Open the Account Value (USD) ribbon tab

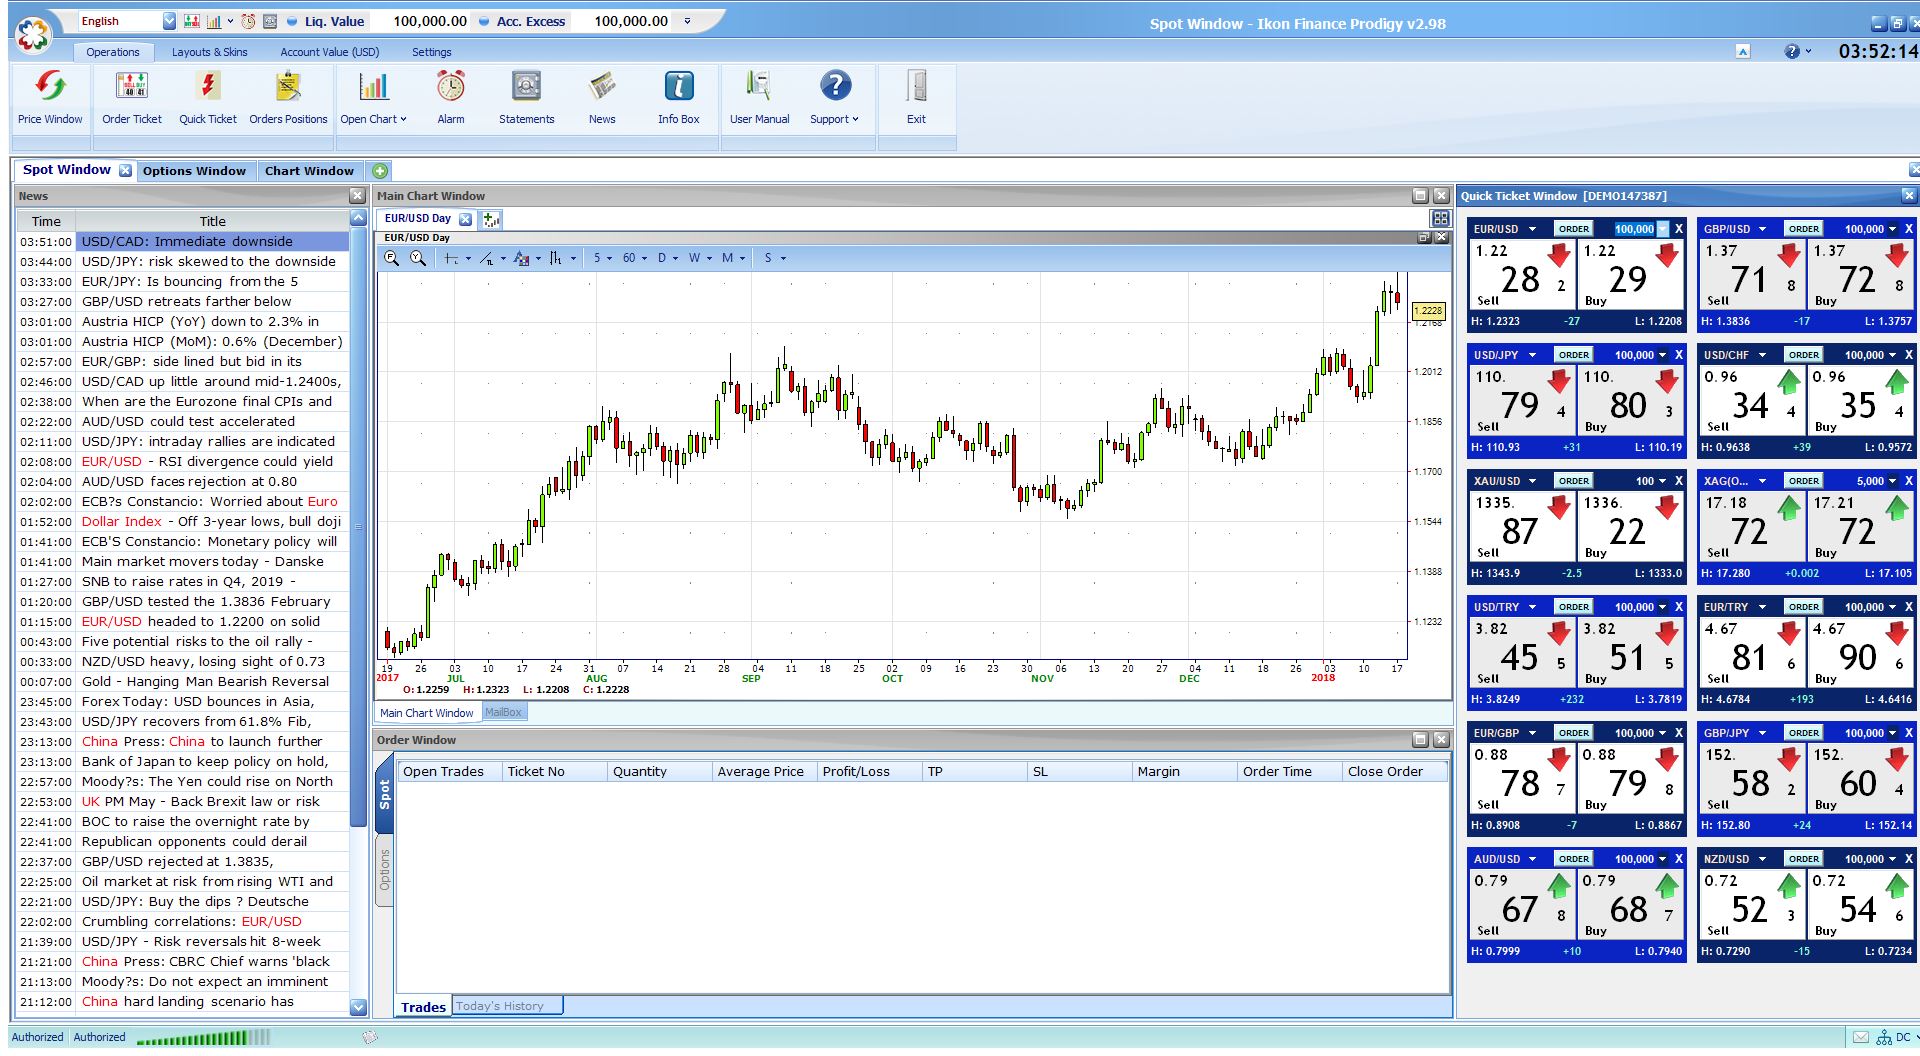(x=330, y=52)
